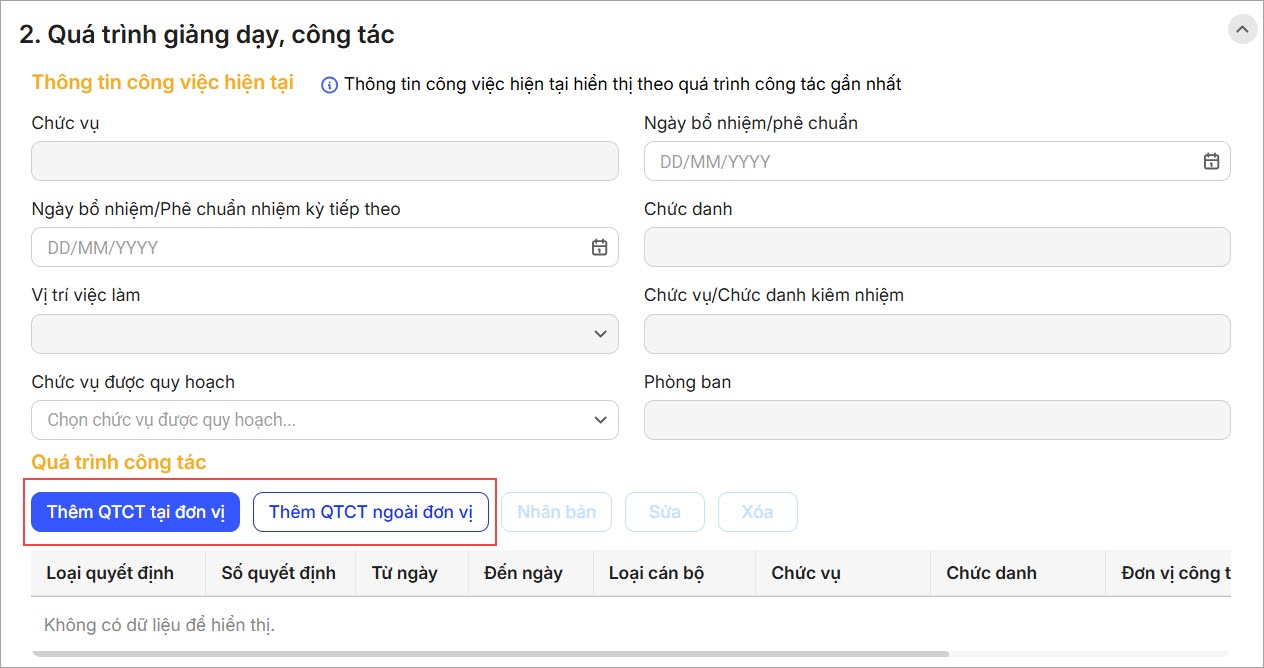The width and height of the screenshot is (1264, 668).
Task: Sort by Loại quyết định column header
Action: [x=110, y=573]
